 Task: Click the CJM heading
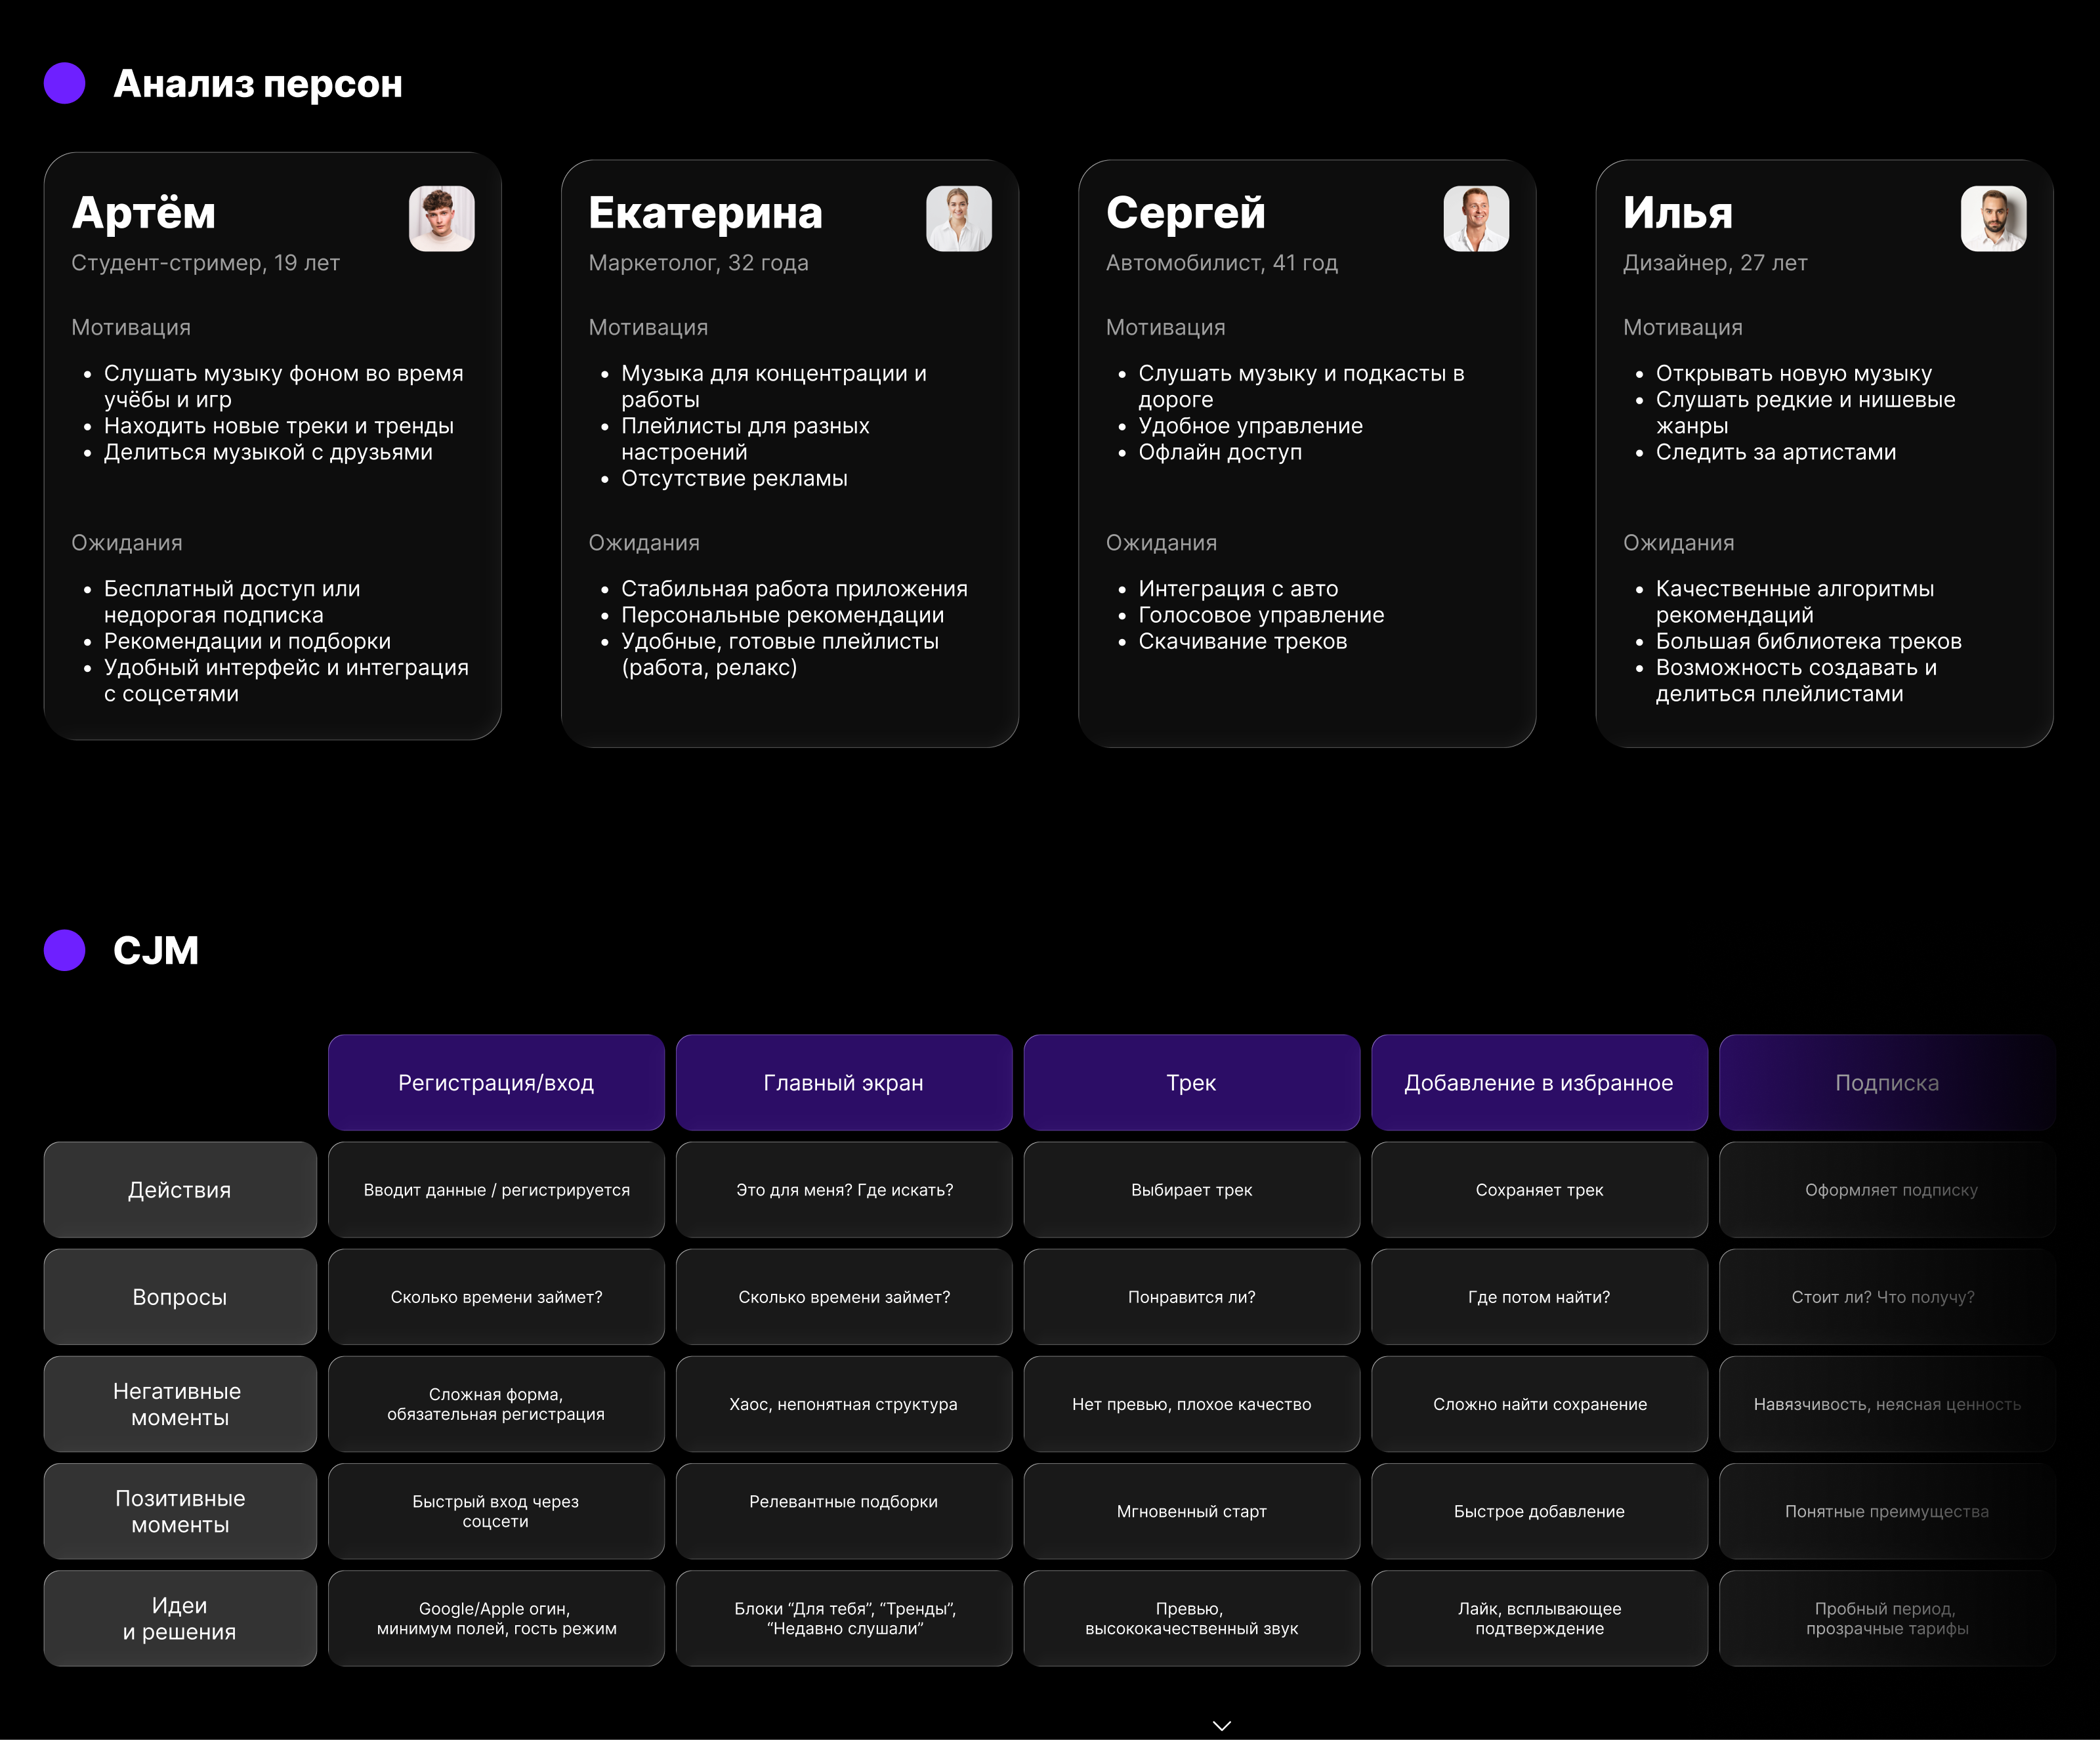tap(156, 950)
